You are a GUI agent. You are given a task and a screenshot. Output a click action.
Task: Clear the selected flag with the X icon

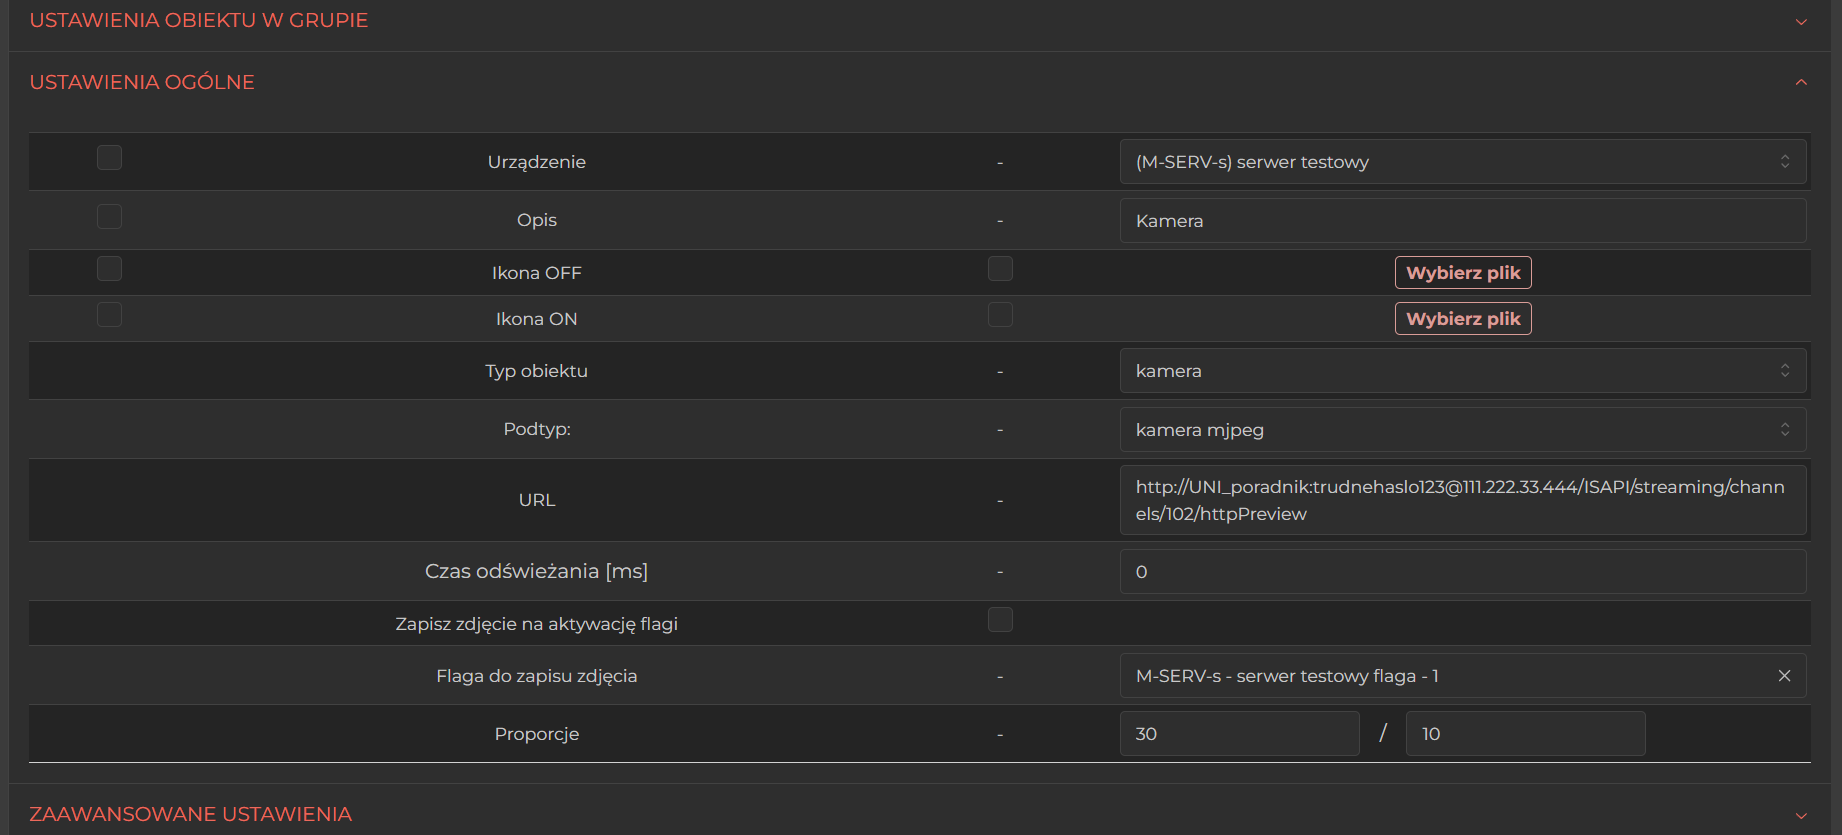(x=1784, y=676)
